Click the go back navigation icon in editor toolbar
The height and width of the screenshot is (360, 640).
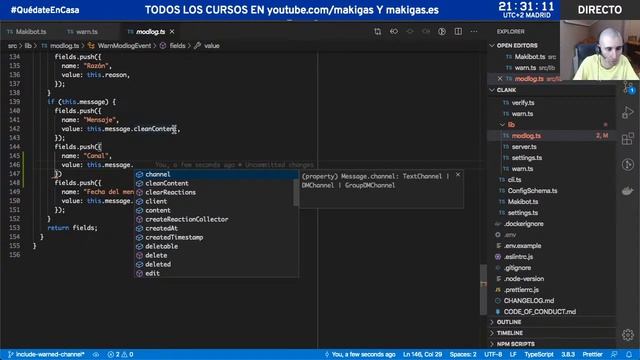(x=393, y=31)
